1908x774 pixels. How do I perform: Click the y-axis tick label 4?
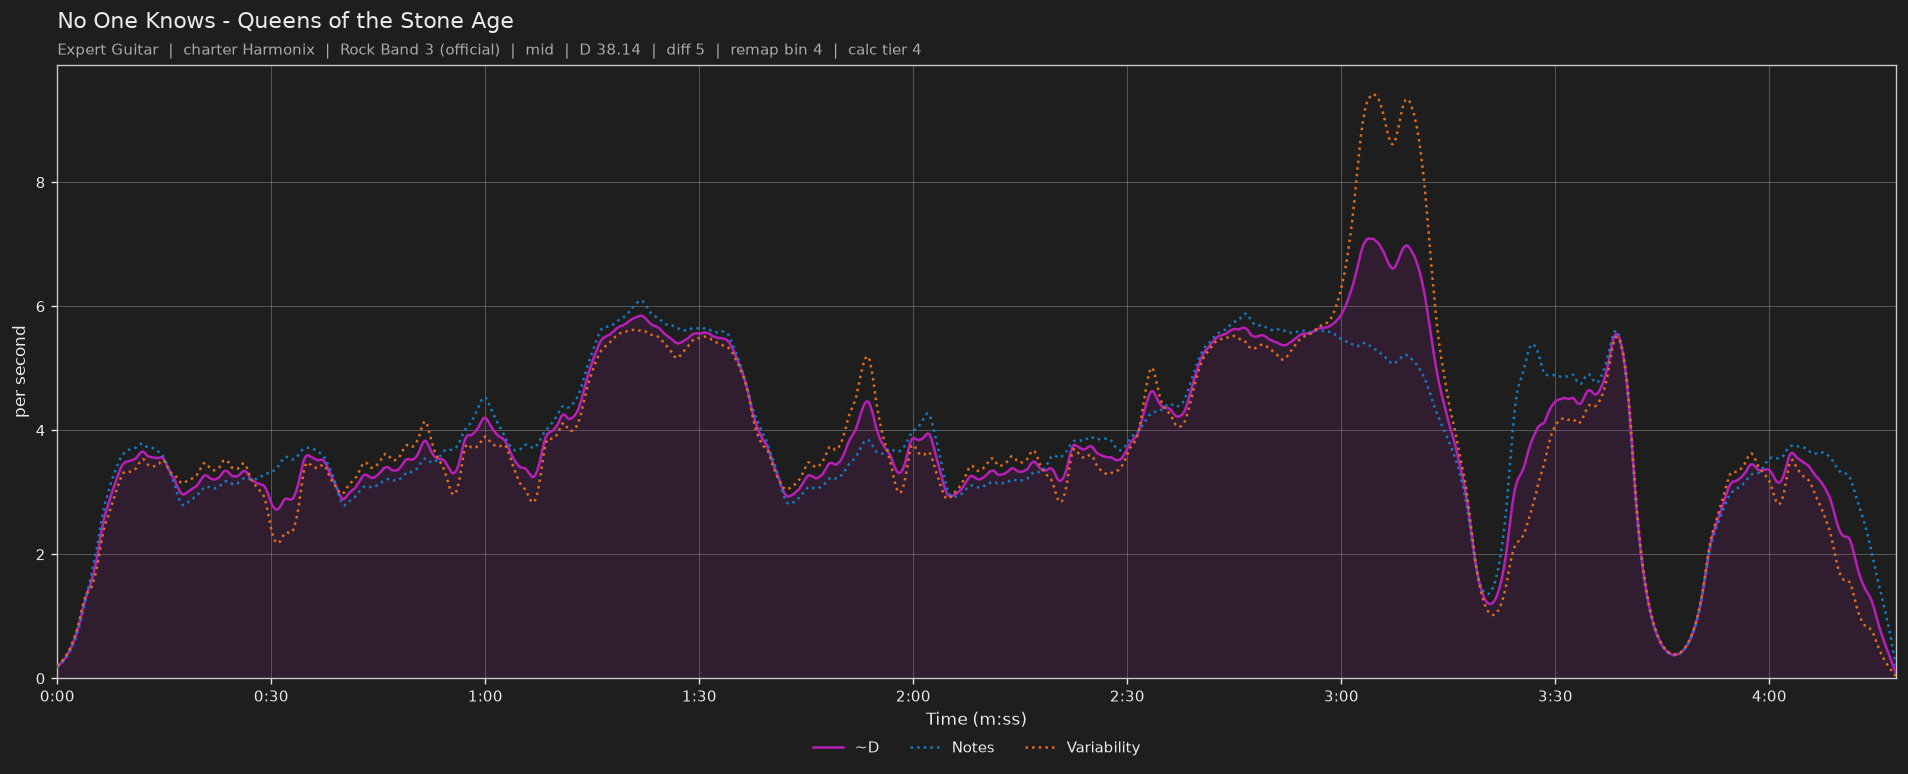43,431
